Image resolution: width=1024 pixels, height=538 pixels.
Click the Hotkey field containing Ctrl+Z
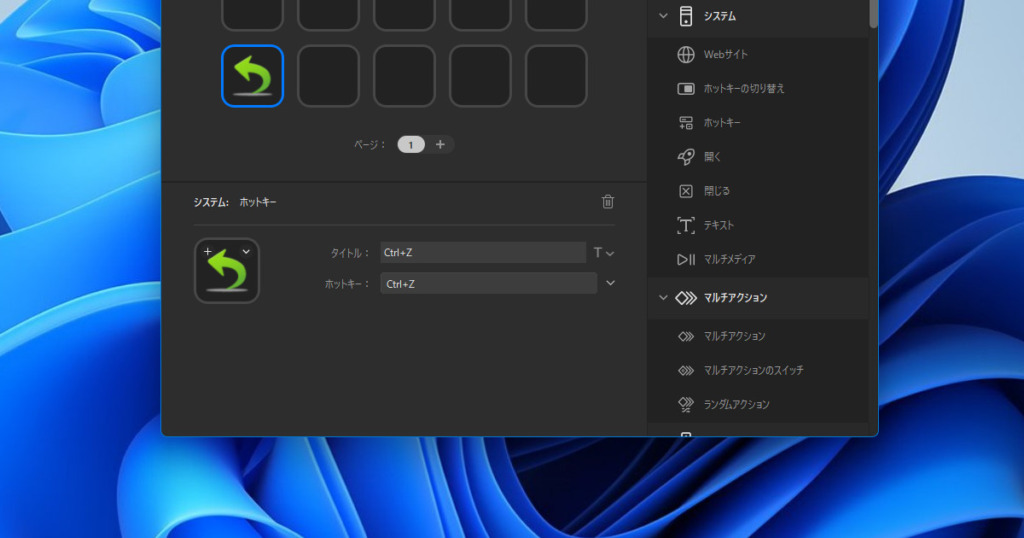(488, 283)
